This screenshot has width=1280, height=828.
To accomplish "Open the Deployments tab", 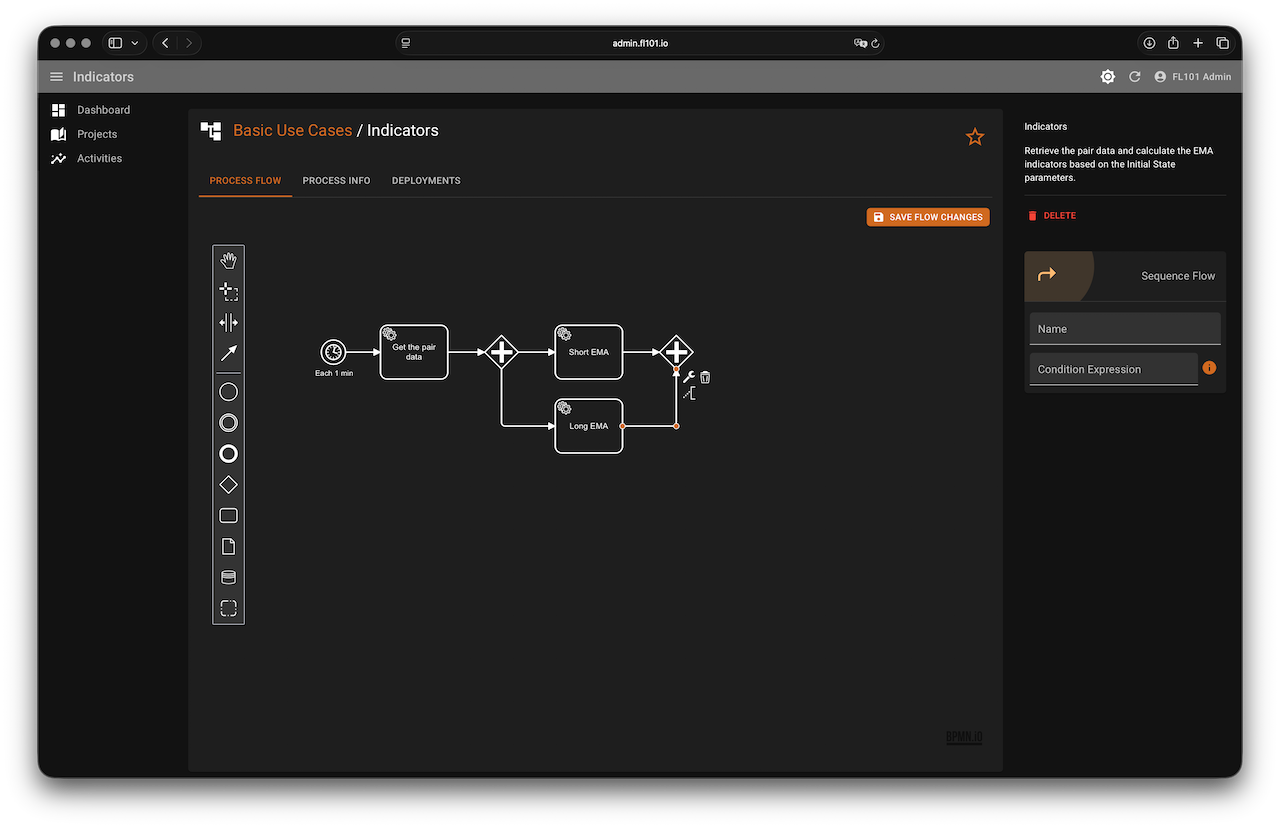I will [426, 181].
